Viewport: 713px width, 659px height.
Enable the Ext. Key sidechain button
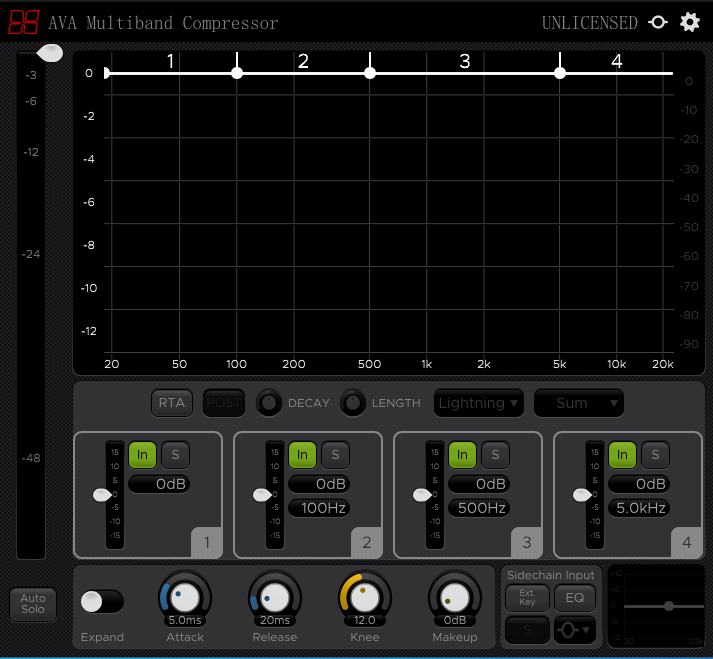coord(527,598)
